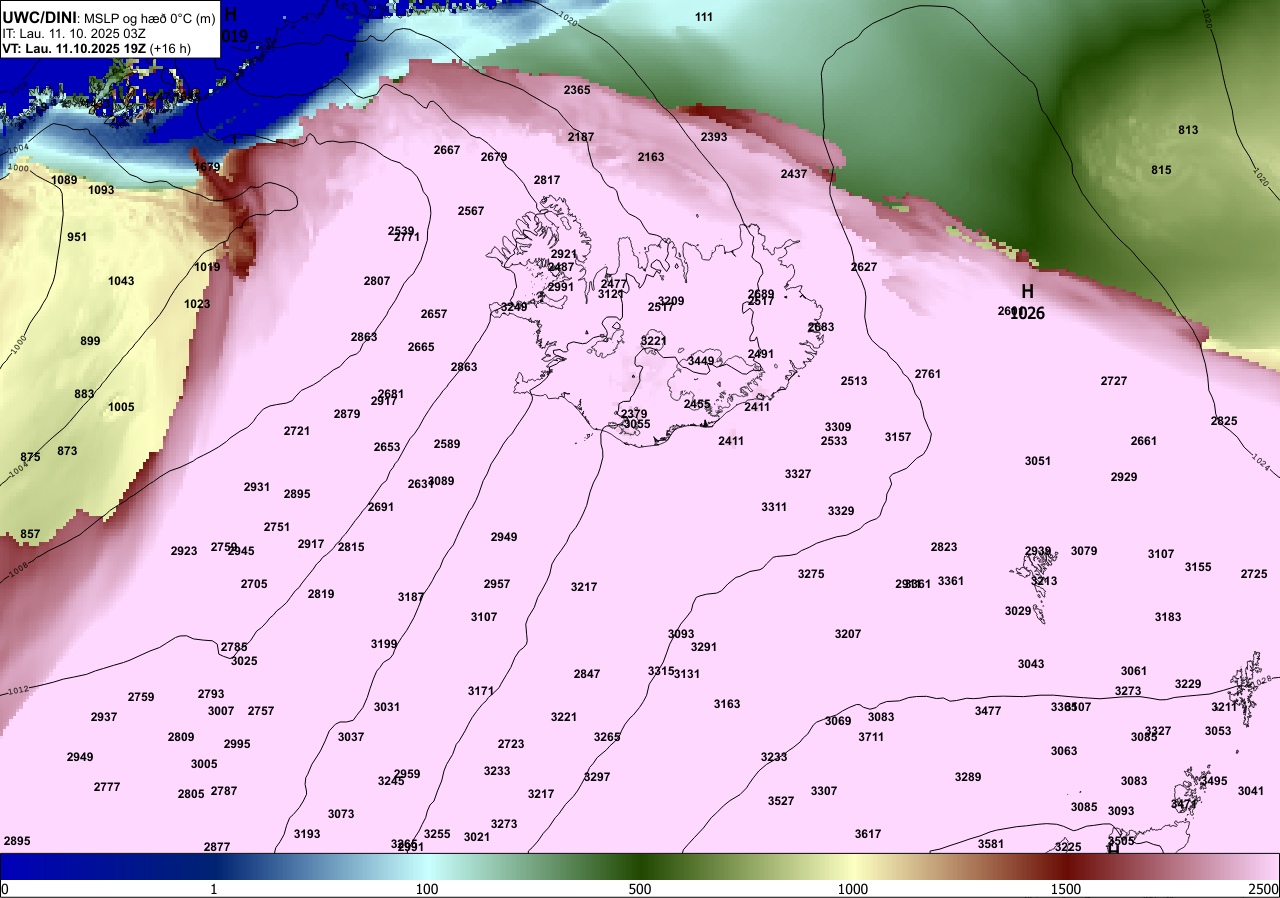
Task: Click the value 1089 in yellow area
Action: 64,180
